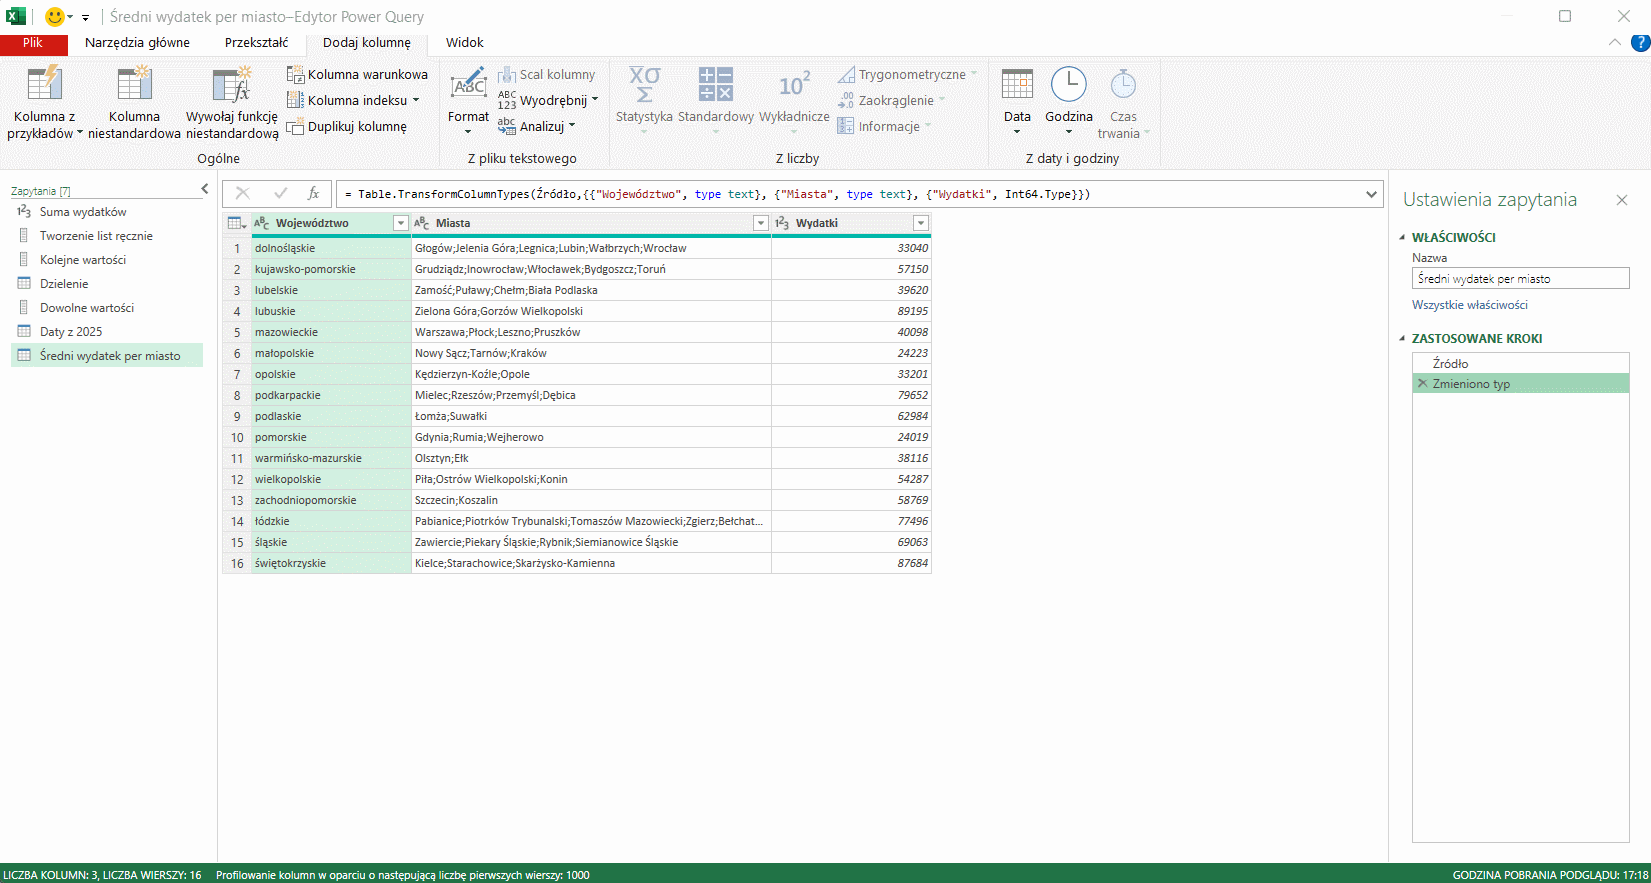The height and width of the screenshot is (883, 1651).
Task: Select Dowolne wartości query
Action: (107, 308)
